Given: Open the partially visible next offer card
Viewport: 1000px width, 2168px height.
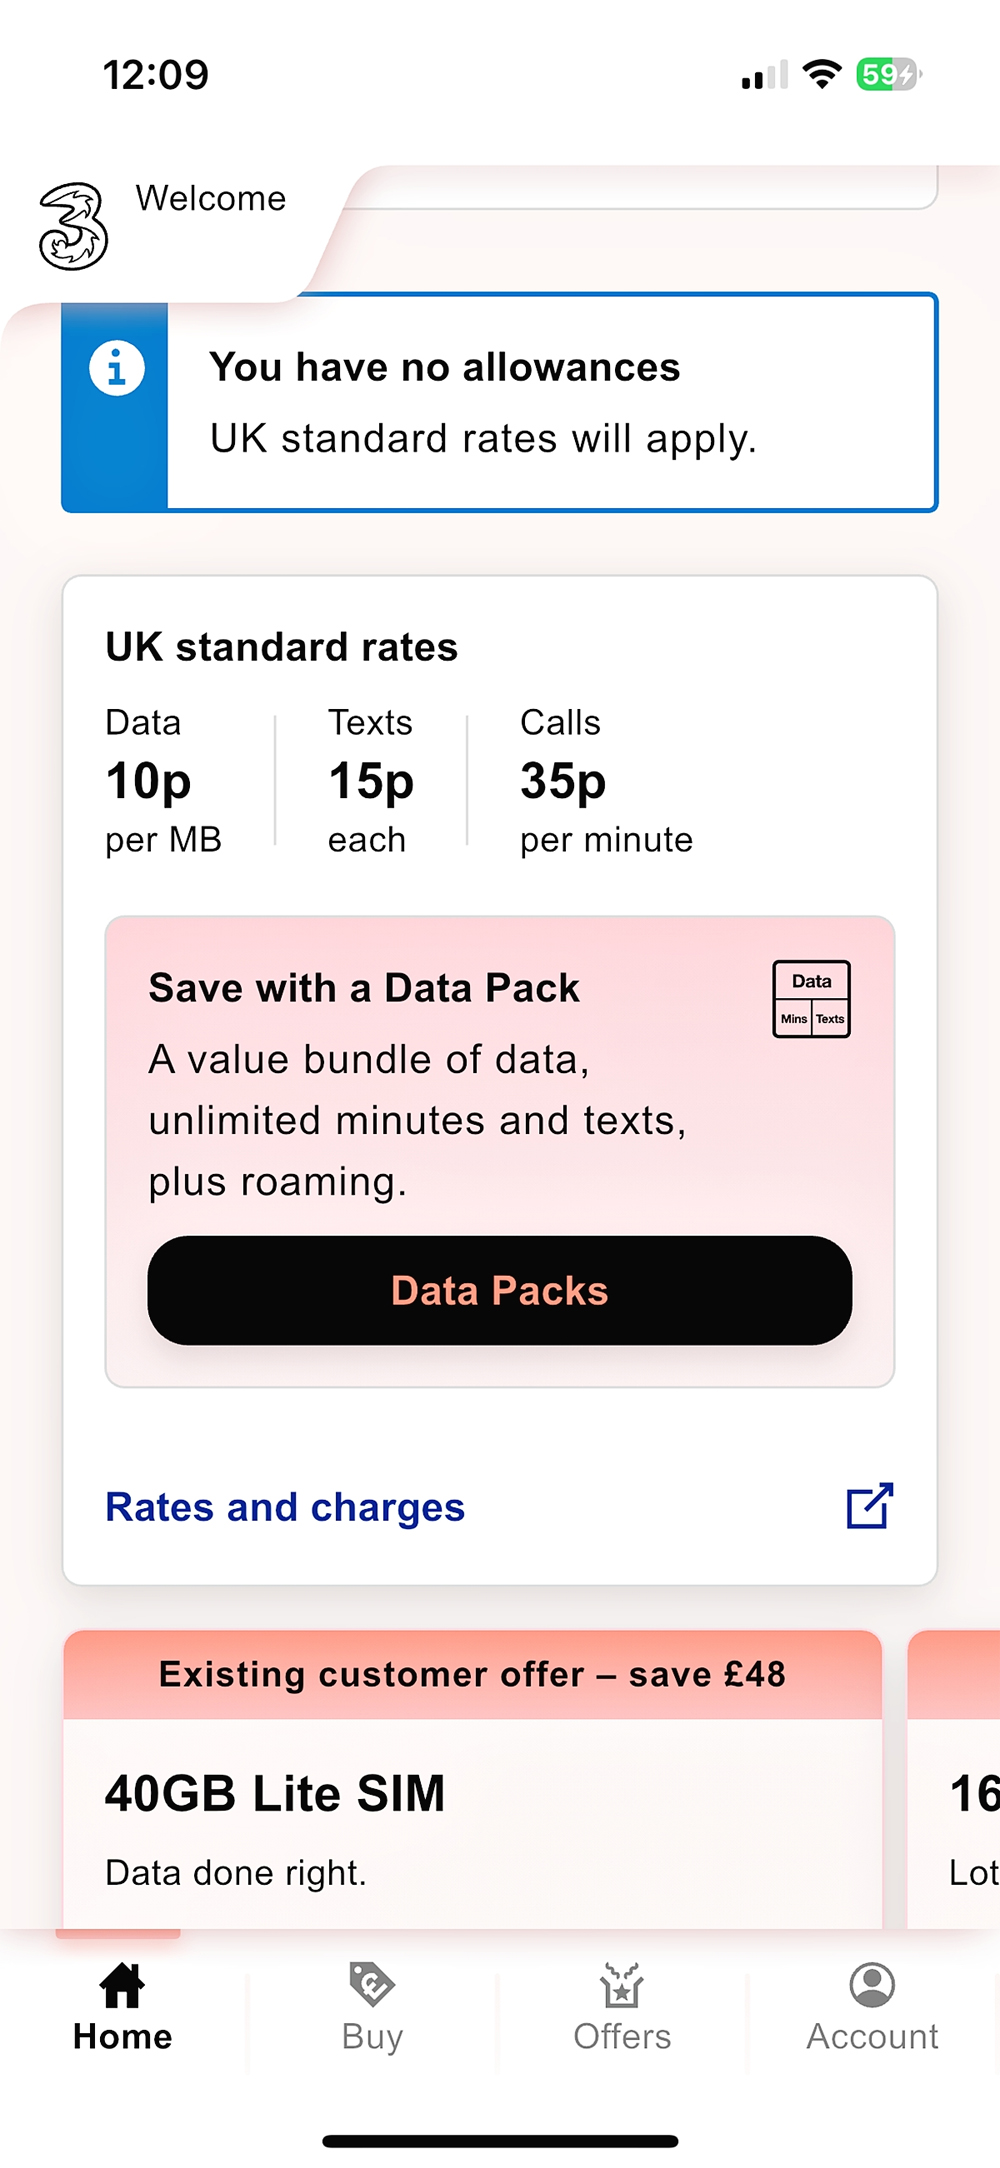Looking at the screenshot, I should click(954, 1780).
